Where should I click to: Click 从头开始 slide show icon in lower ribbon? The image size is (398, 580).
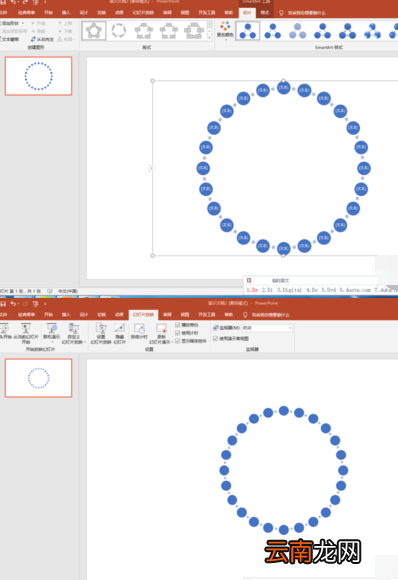[x=5, y=332]
